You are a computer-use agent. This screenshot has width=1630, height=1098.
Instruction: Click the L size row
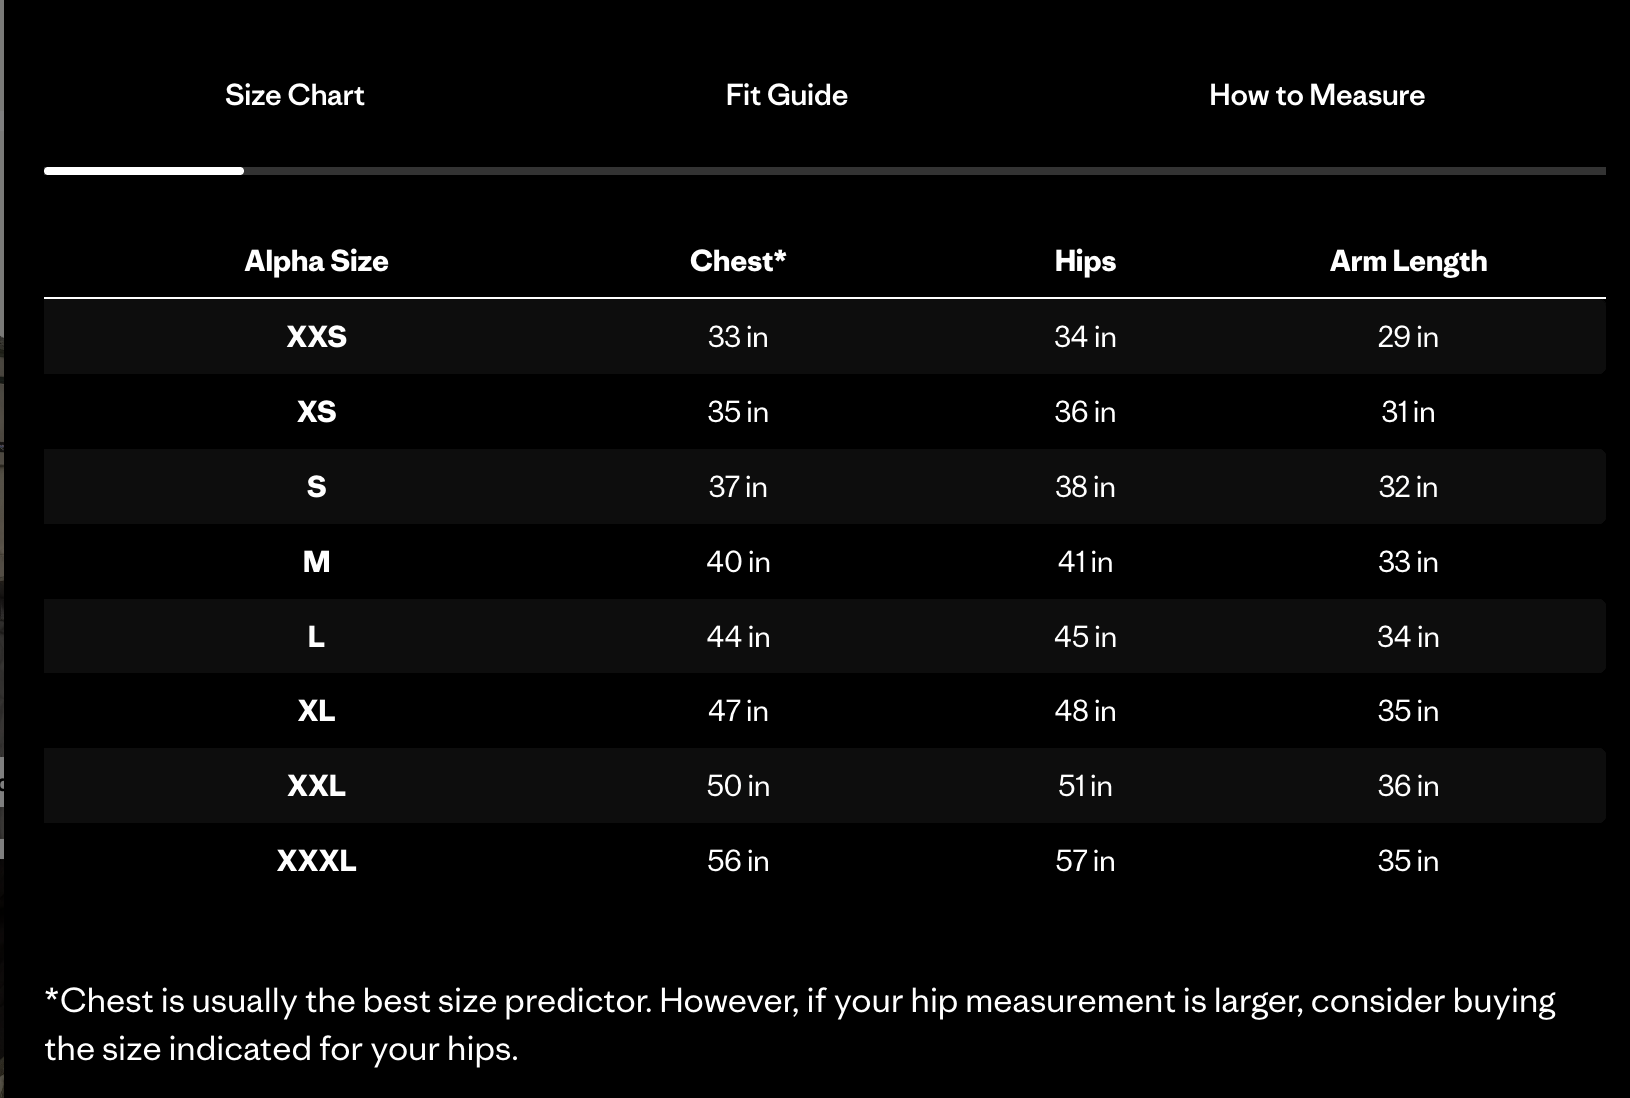[316, 636]
